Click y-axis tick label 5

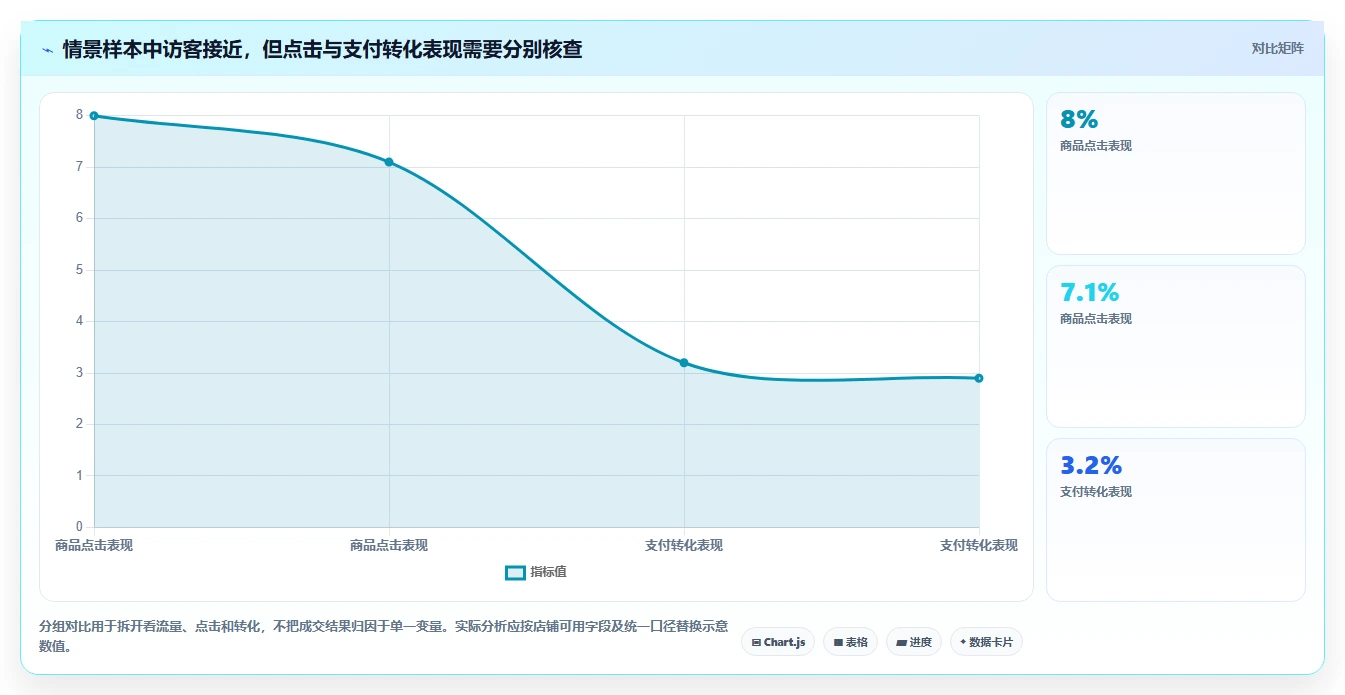click(x=79, y=270)
